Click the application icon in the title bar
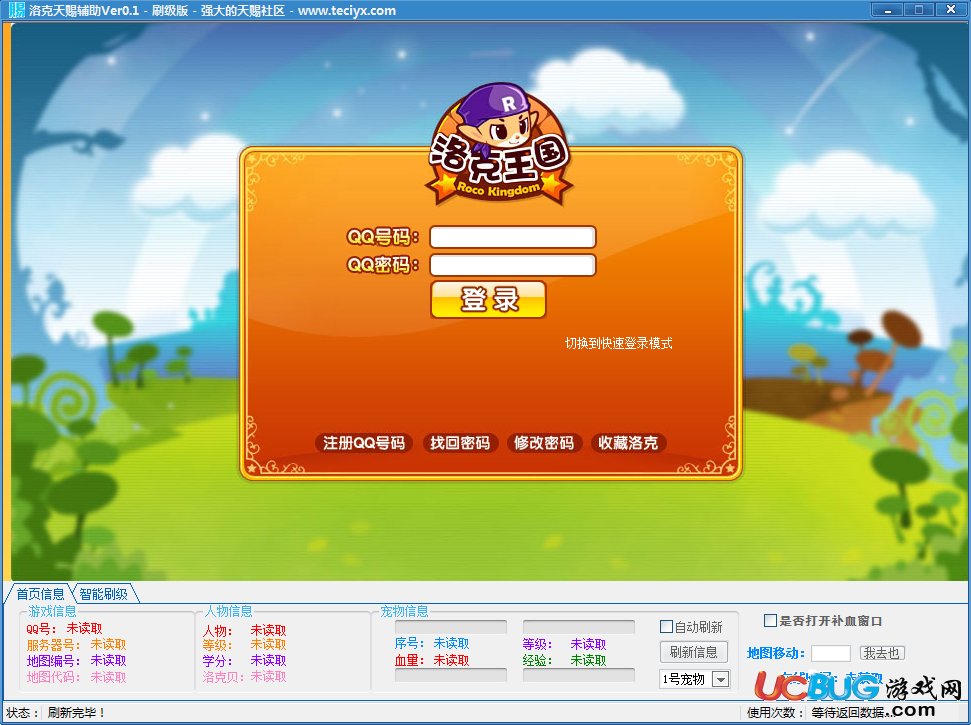971x725 pixels. click(x=17, y=10)
